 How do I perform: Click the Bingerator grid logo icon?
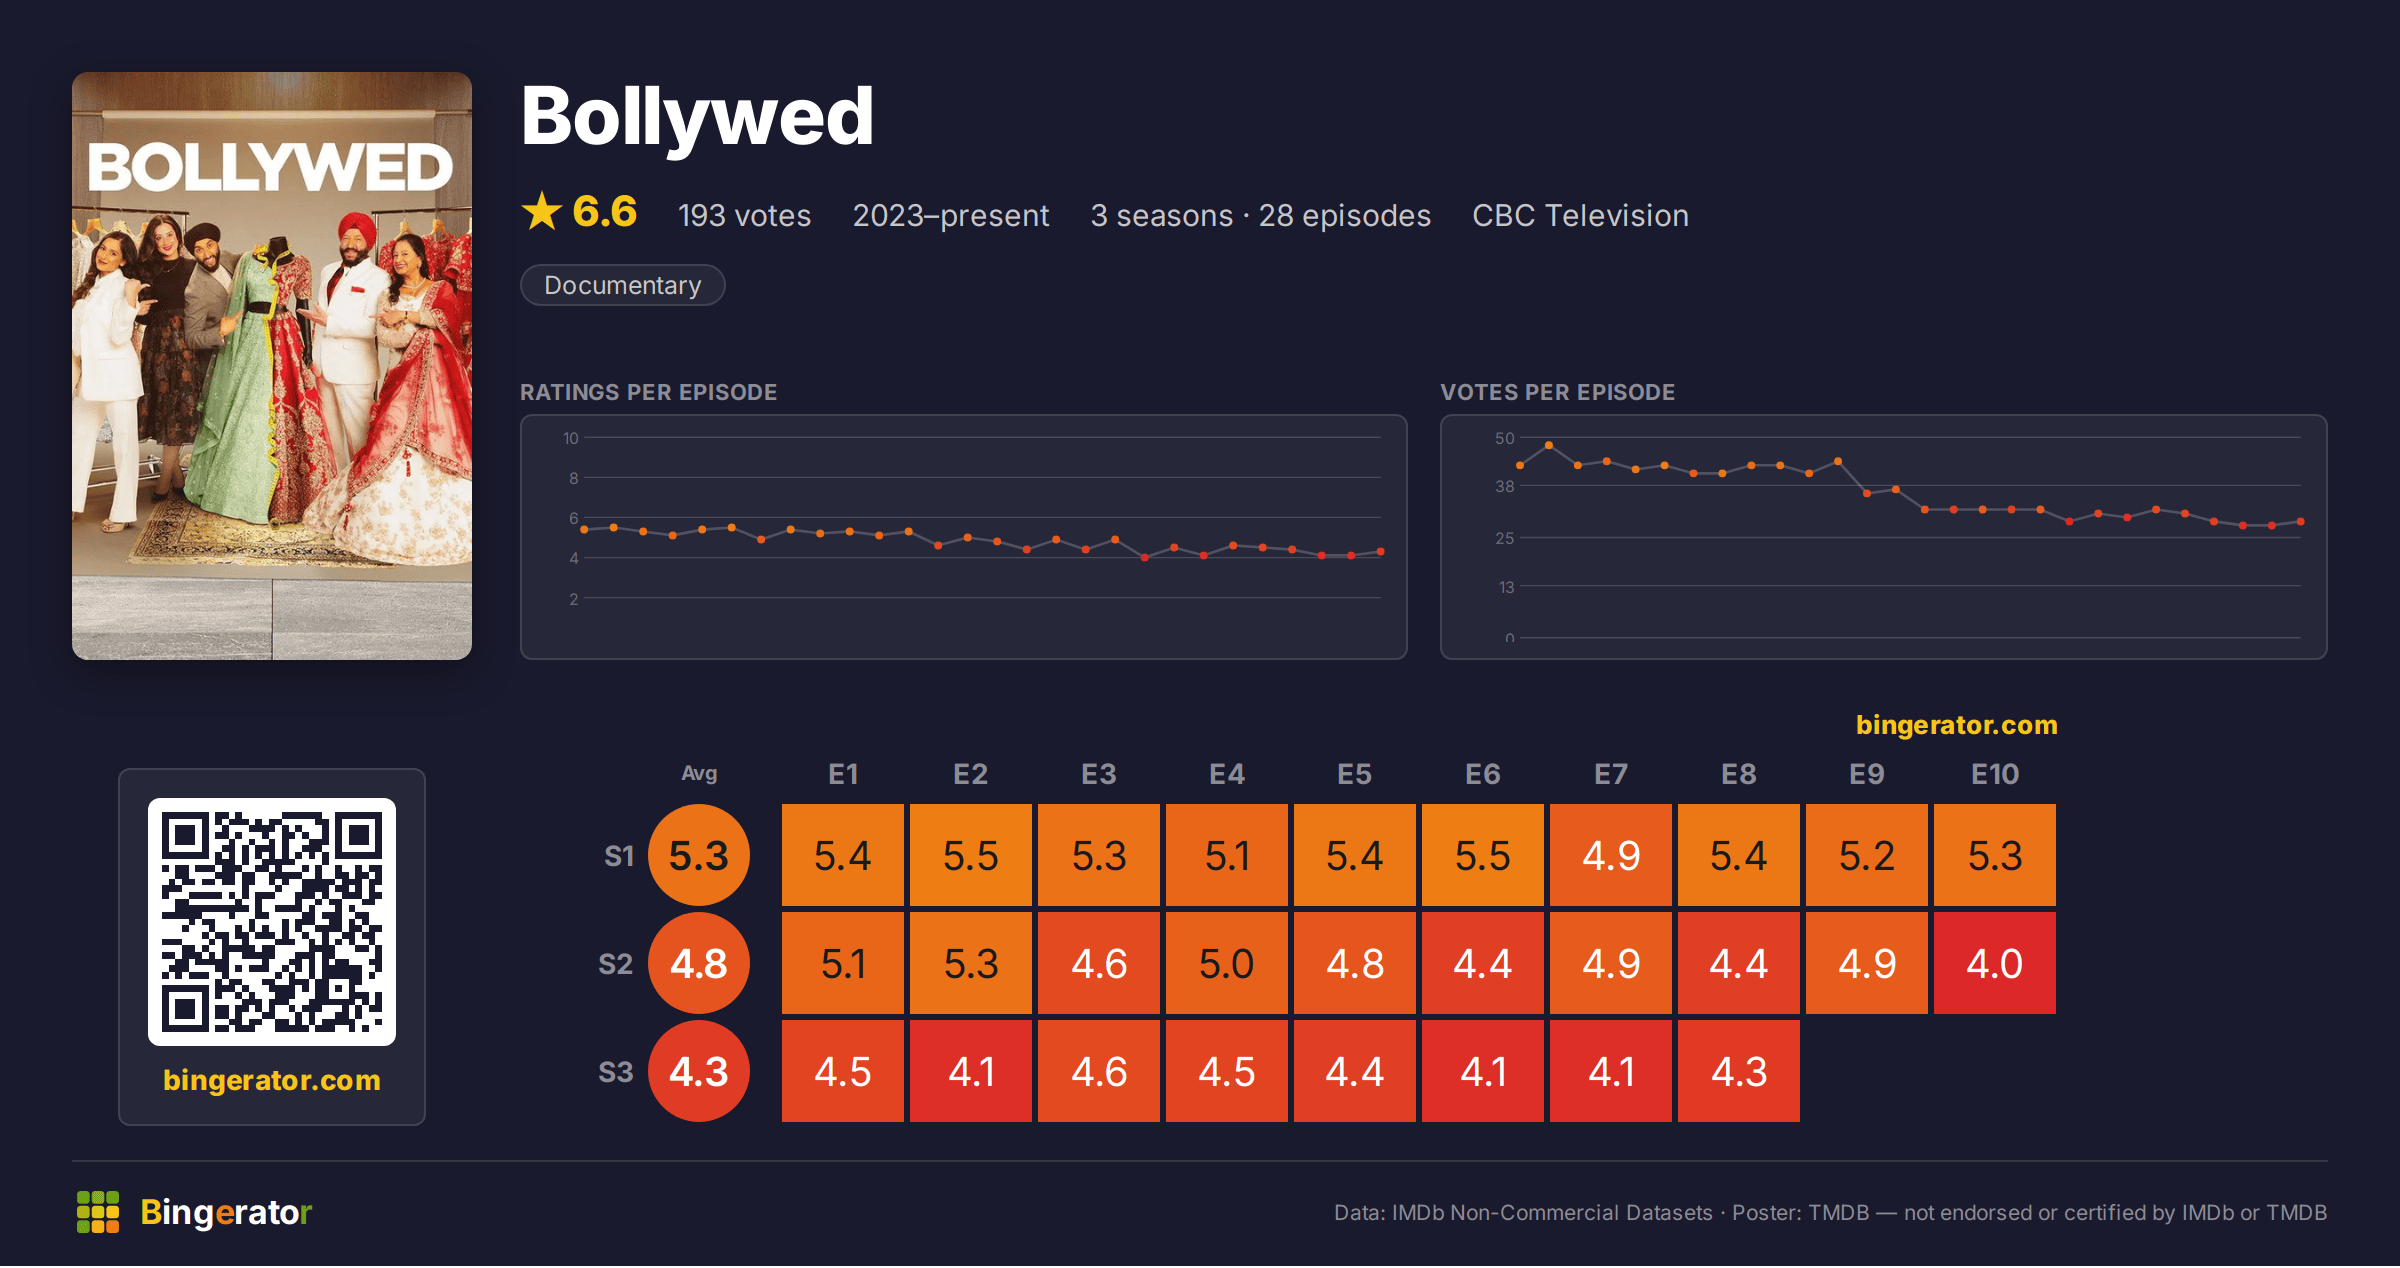(x=98, y=1212)
